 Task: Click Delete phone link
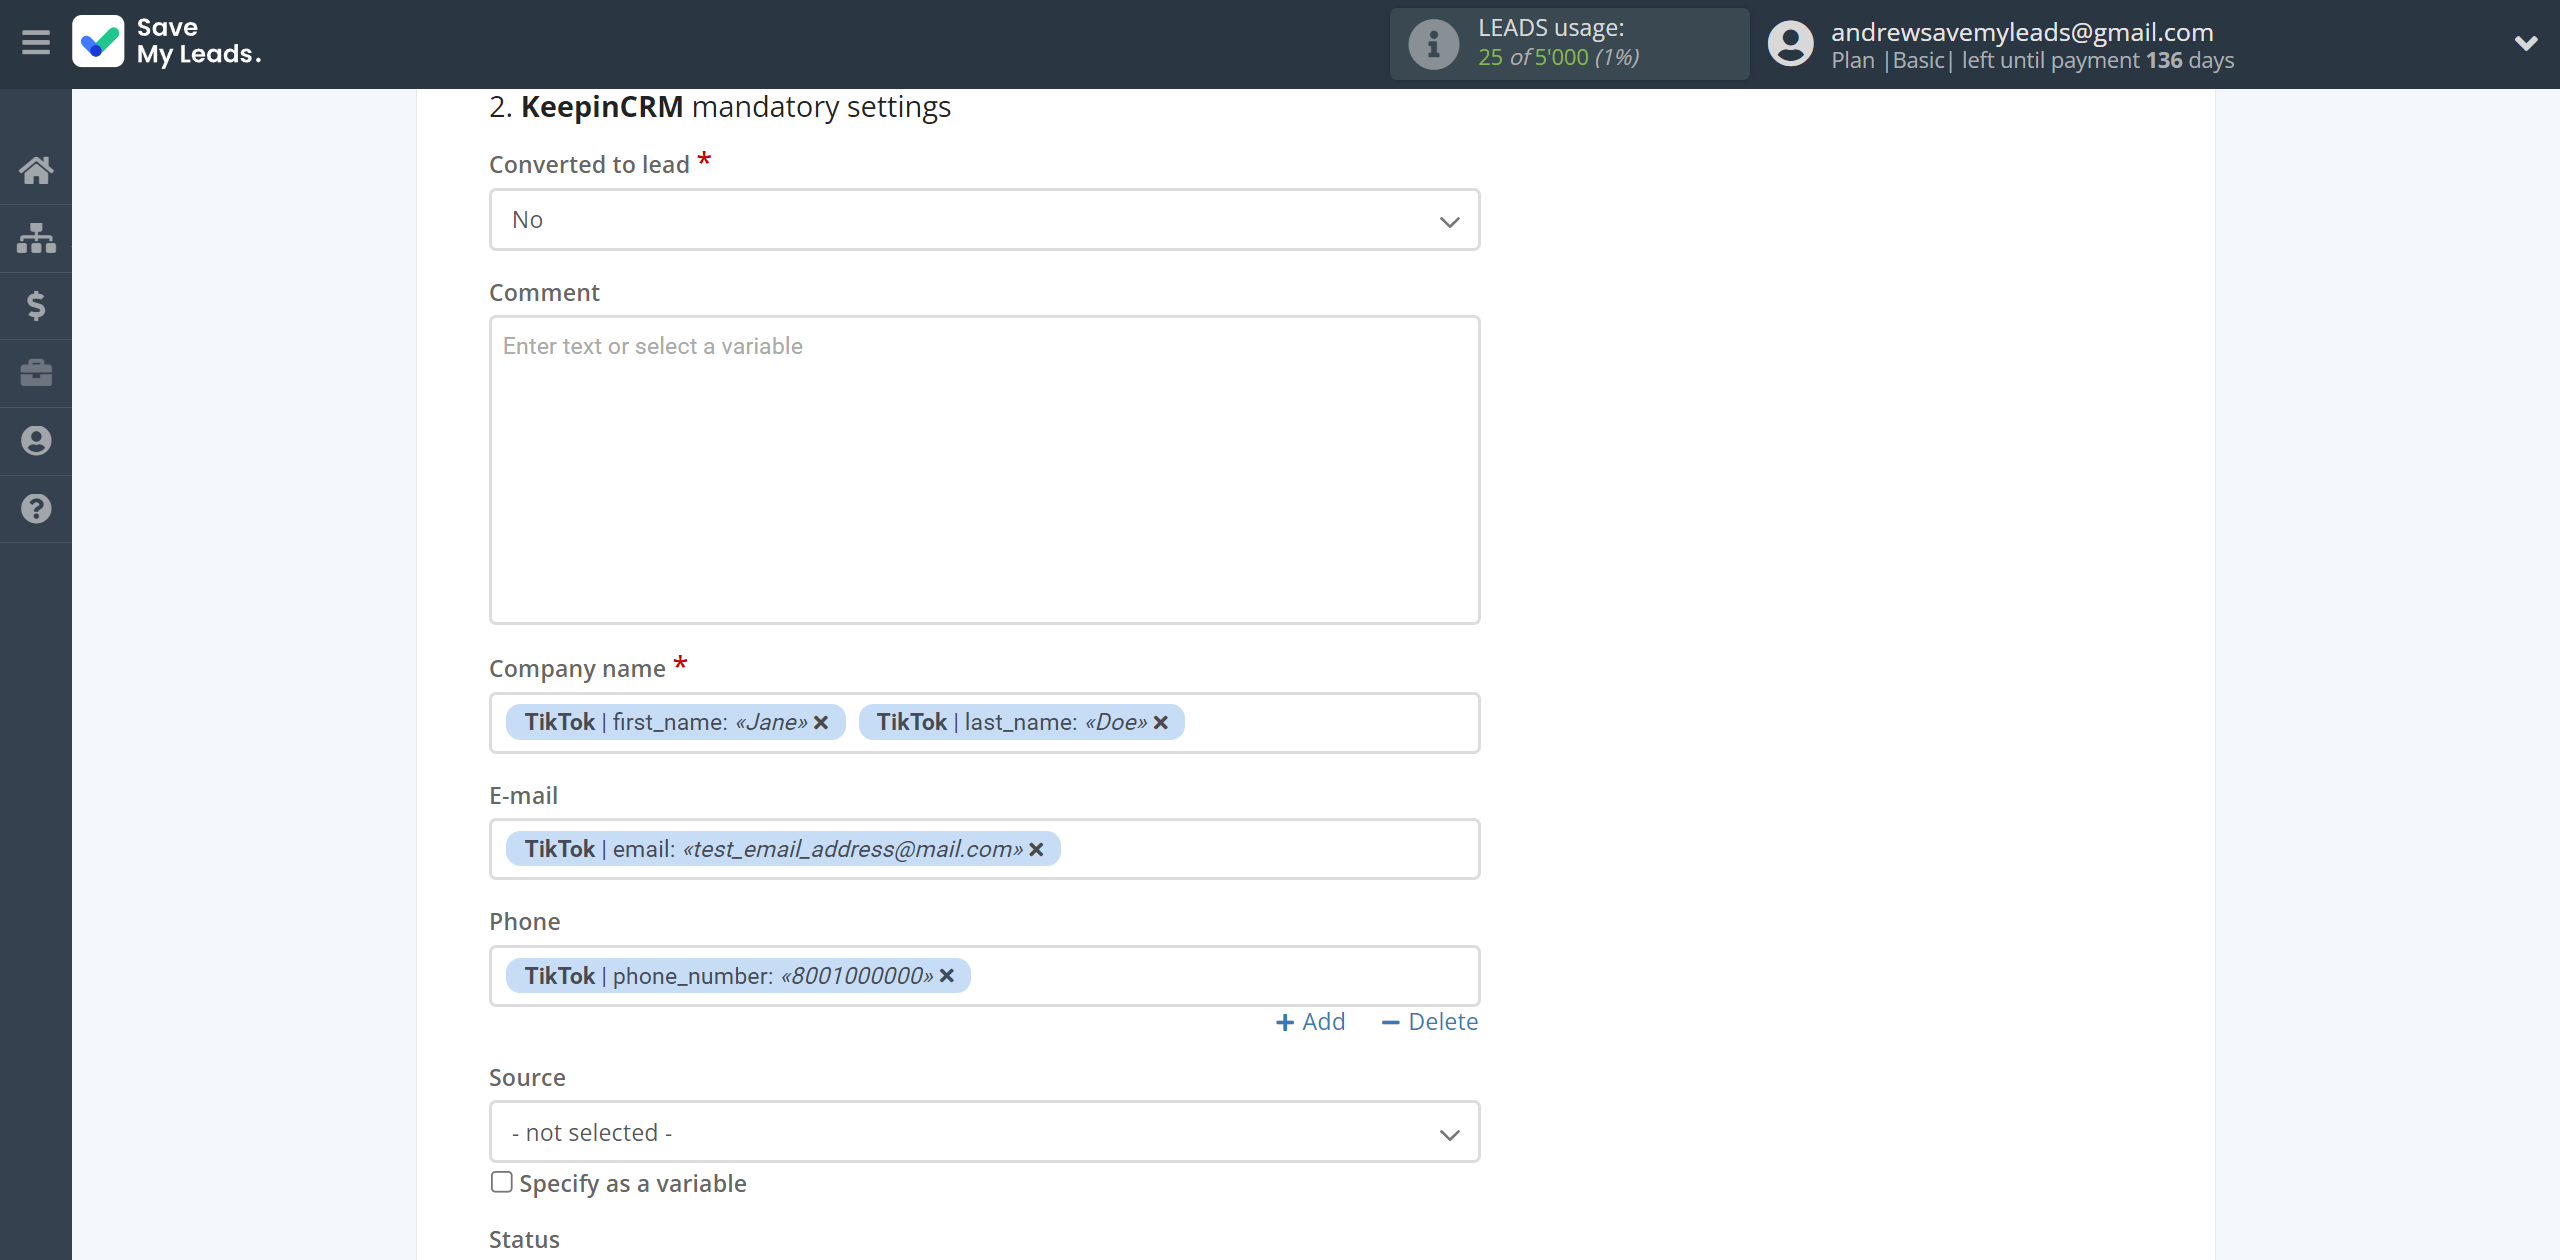tap(1429, 1022)
